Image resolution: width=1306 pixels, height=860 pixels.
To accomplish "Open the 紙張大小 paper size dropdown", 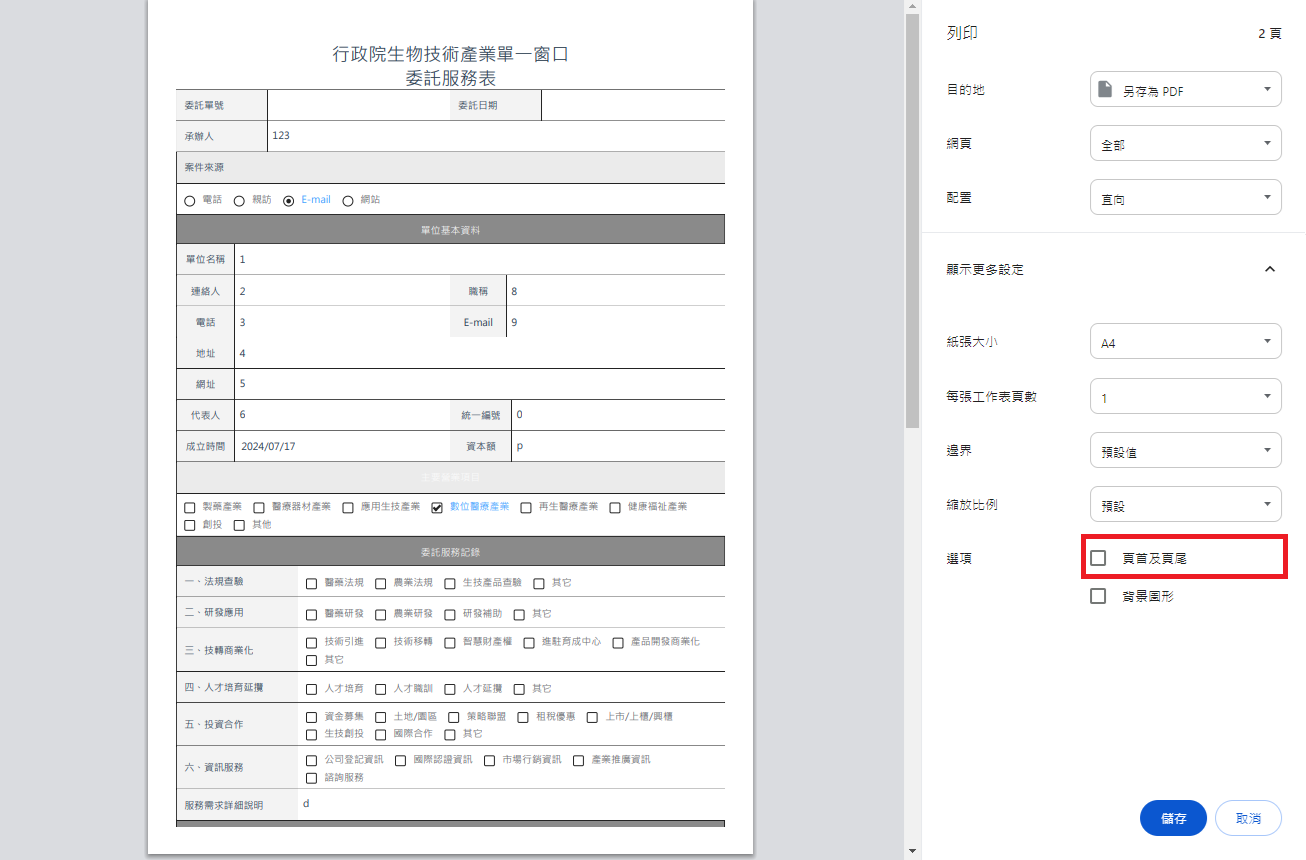I will pyautogui.click(x=1184, y=342).
